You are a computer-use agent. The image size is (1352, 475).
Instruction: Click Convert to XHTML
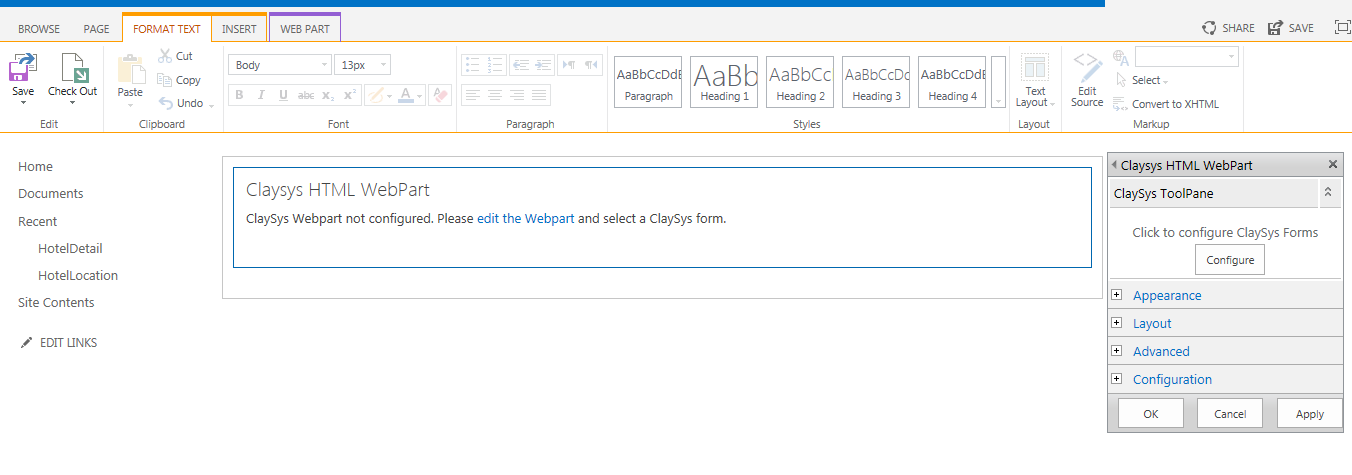coord(1166,104)
